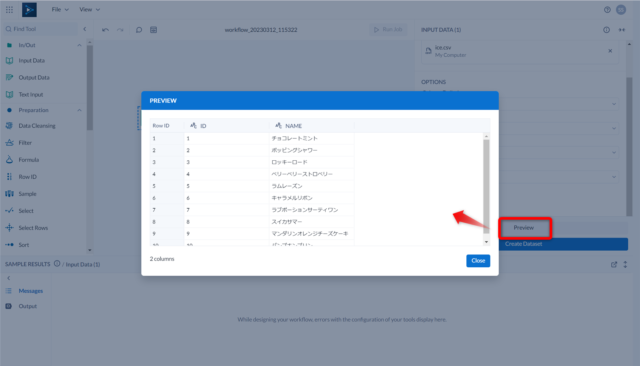The image size is (640, 366).
Task: Select the Row ID tool icon
Action: tap(9, 177)
